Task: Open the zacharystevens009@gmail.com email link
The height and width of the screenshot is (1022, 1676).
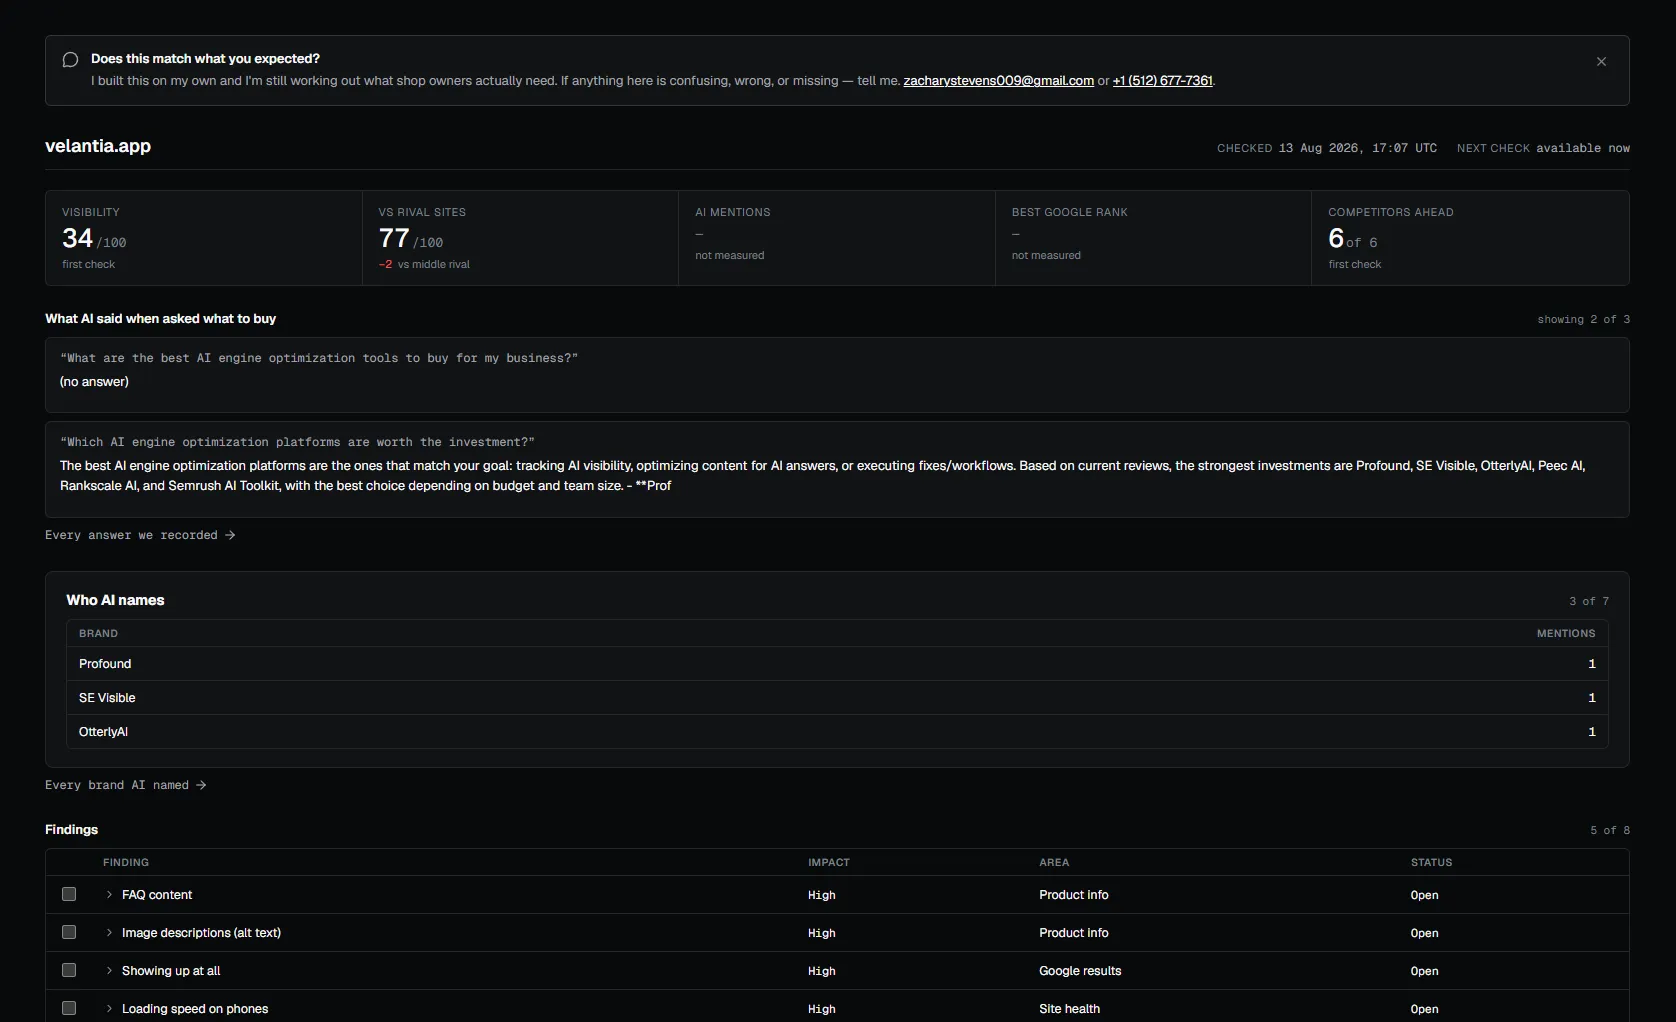Action: tap(998, 81)
